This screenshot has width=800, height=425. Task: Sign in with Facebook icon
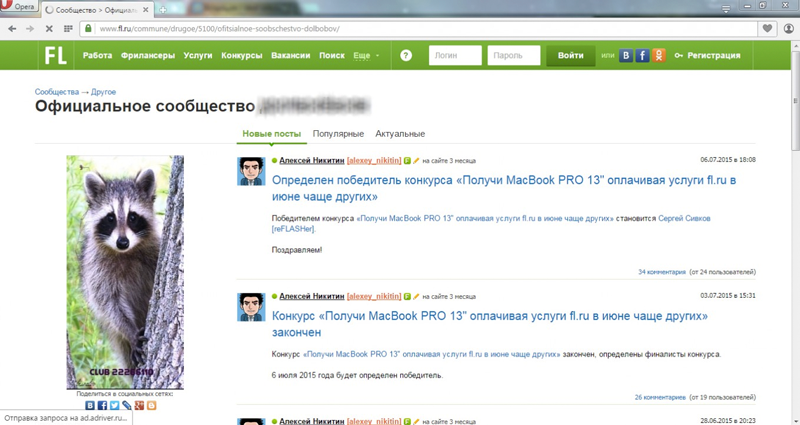click(642, 56)
